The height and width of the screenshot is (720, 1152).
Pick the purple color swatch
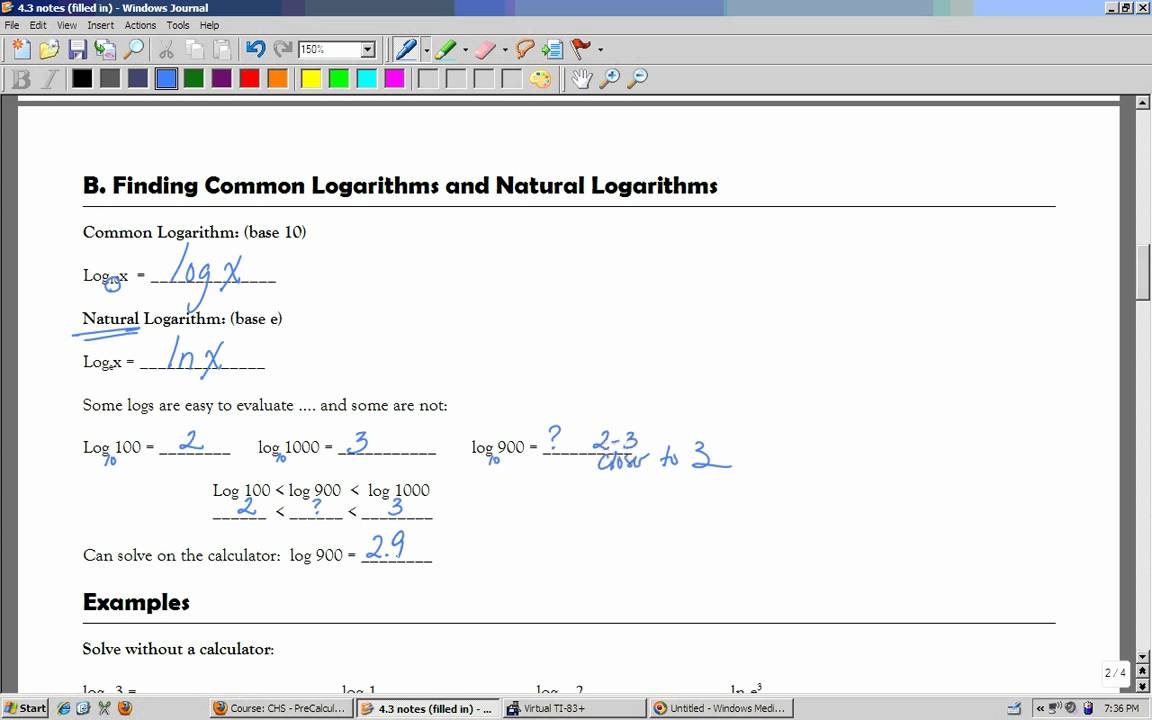222,79
